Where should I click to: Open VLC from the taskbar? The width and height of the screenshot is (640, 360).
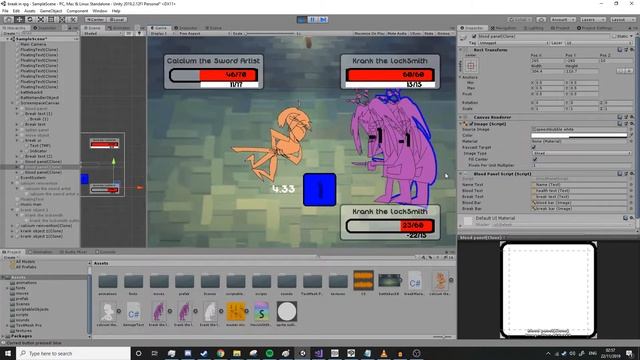[x=384, y=353]
